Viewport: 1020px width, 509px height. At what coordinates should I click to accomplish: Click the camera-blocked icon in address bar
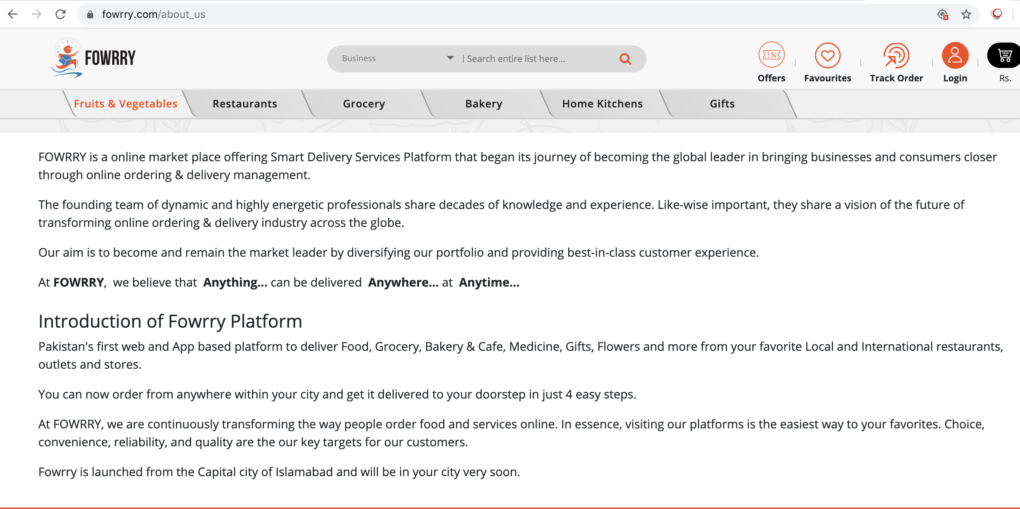[943, 14]
